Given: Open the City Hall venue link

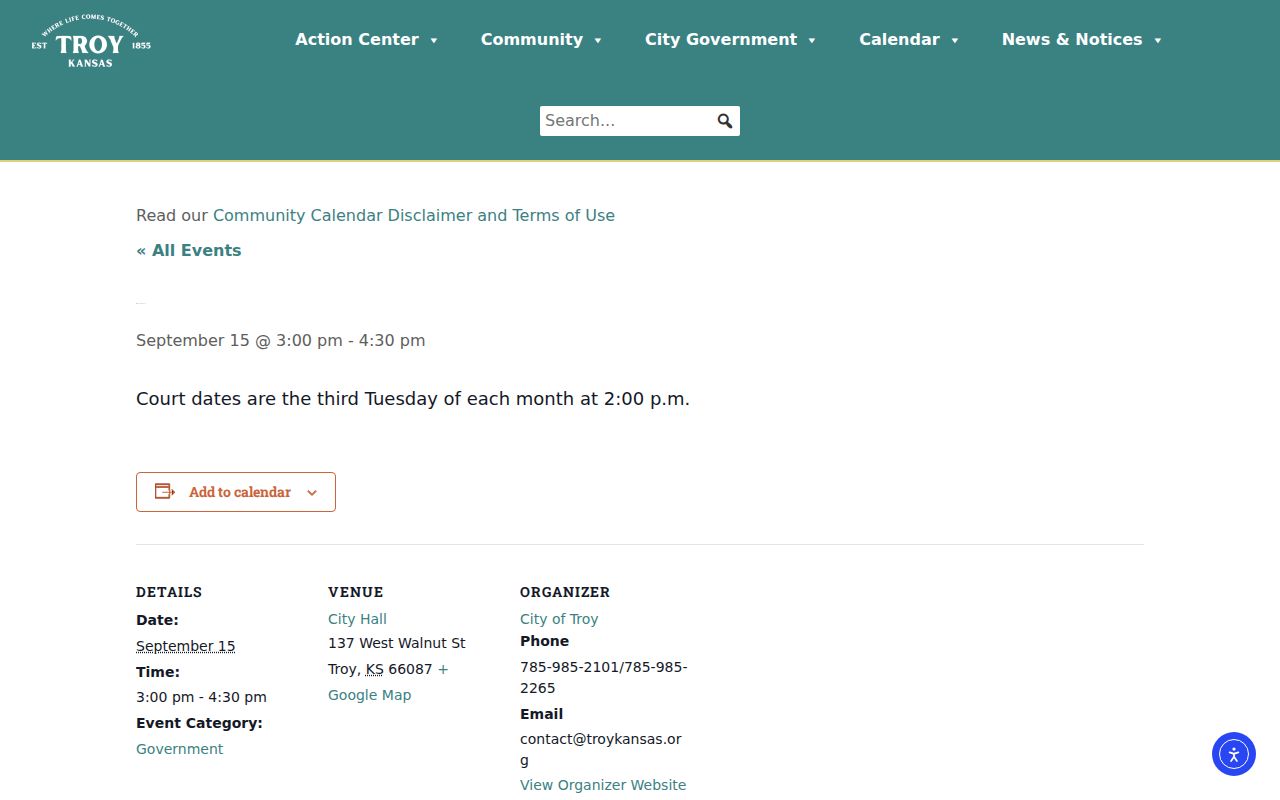Looking at the screenshot, I should [357, 619].
